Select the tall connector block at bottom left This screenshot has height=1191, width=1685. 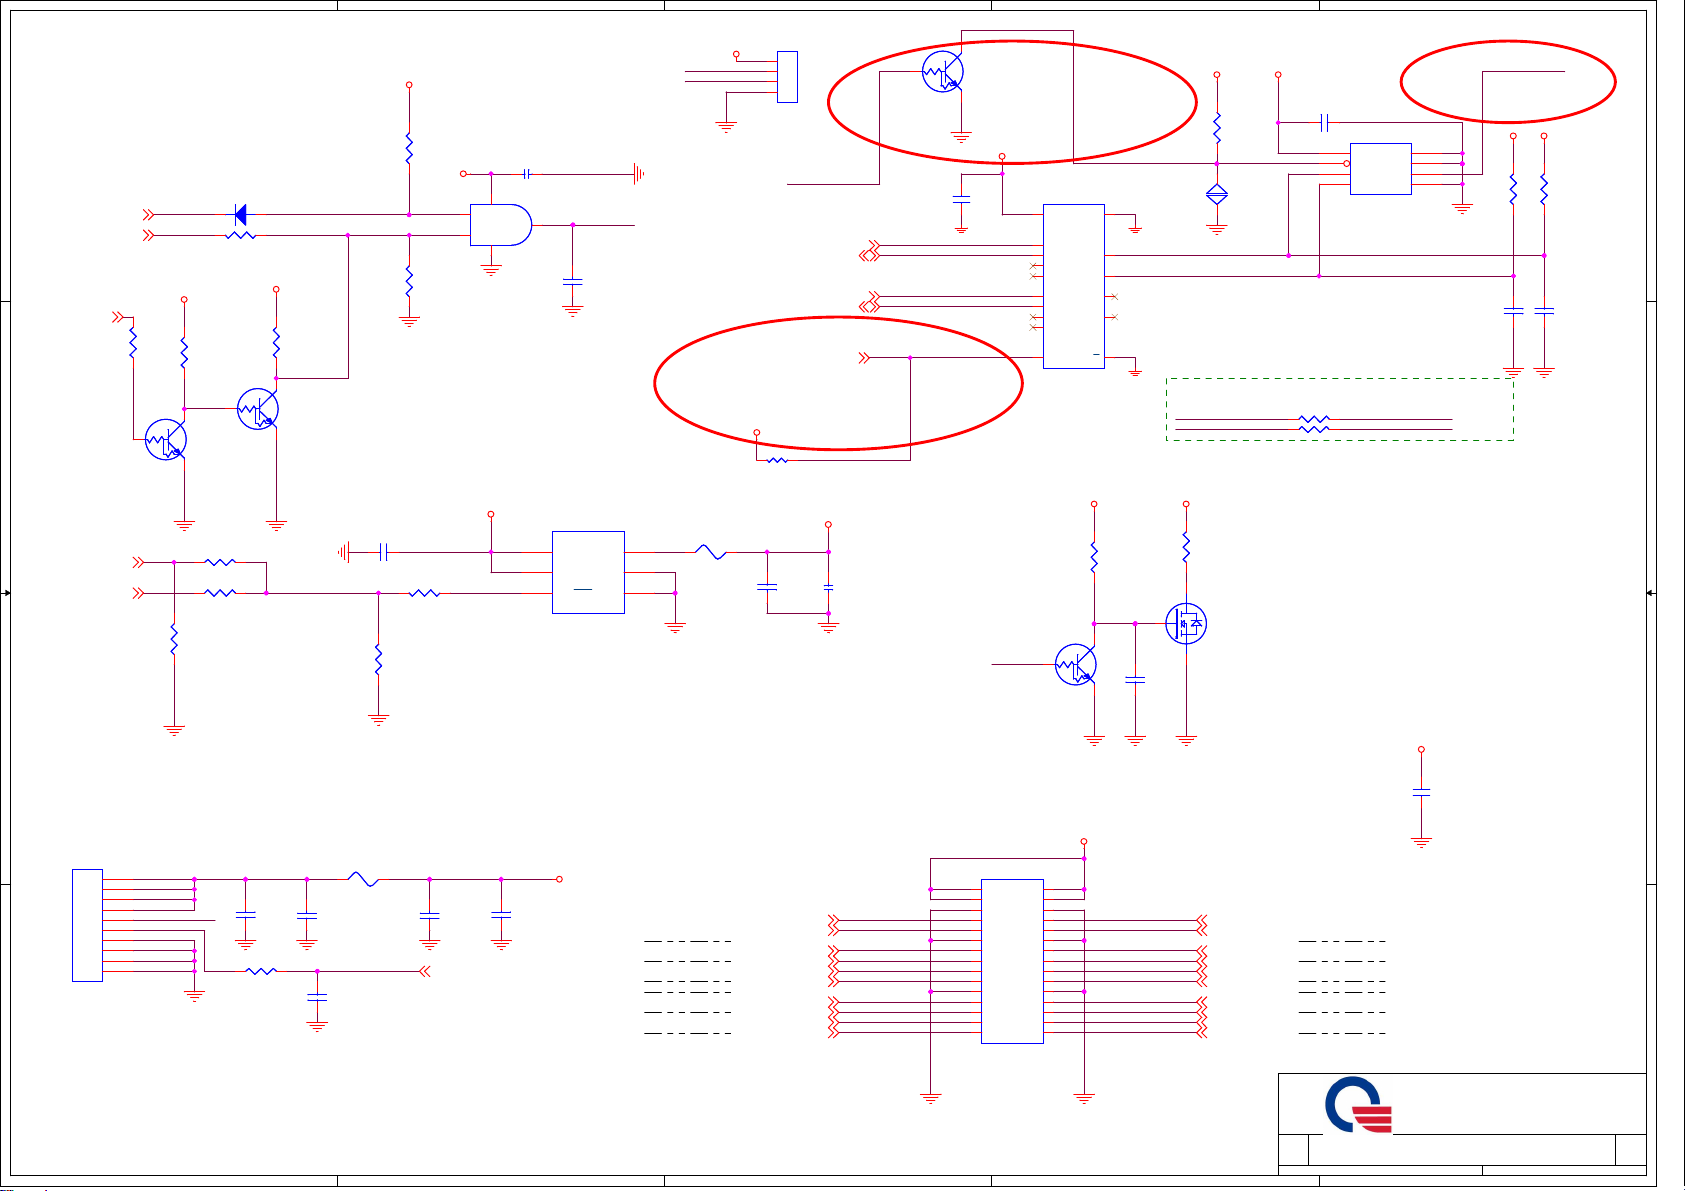tap(87, 926)
